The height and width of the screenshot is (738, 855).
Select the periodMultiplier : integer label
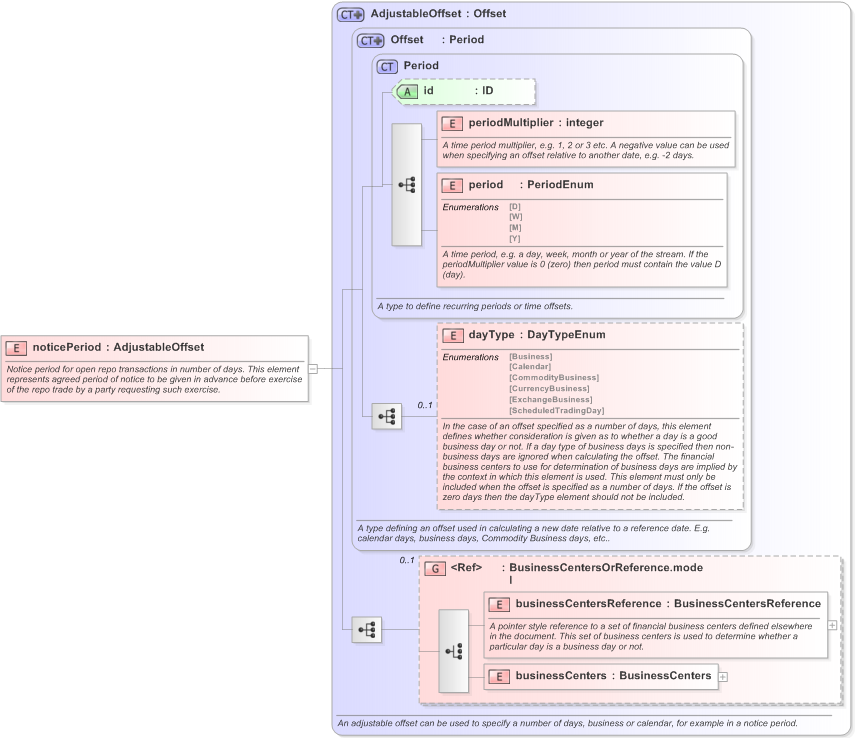(x=536, y=123)
